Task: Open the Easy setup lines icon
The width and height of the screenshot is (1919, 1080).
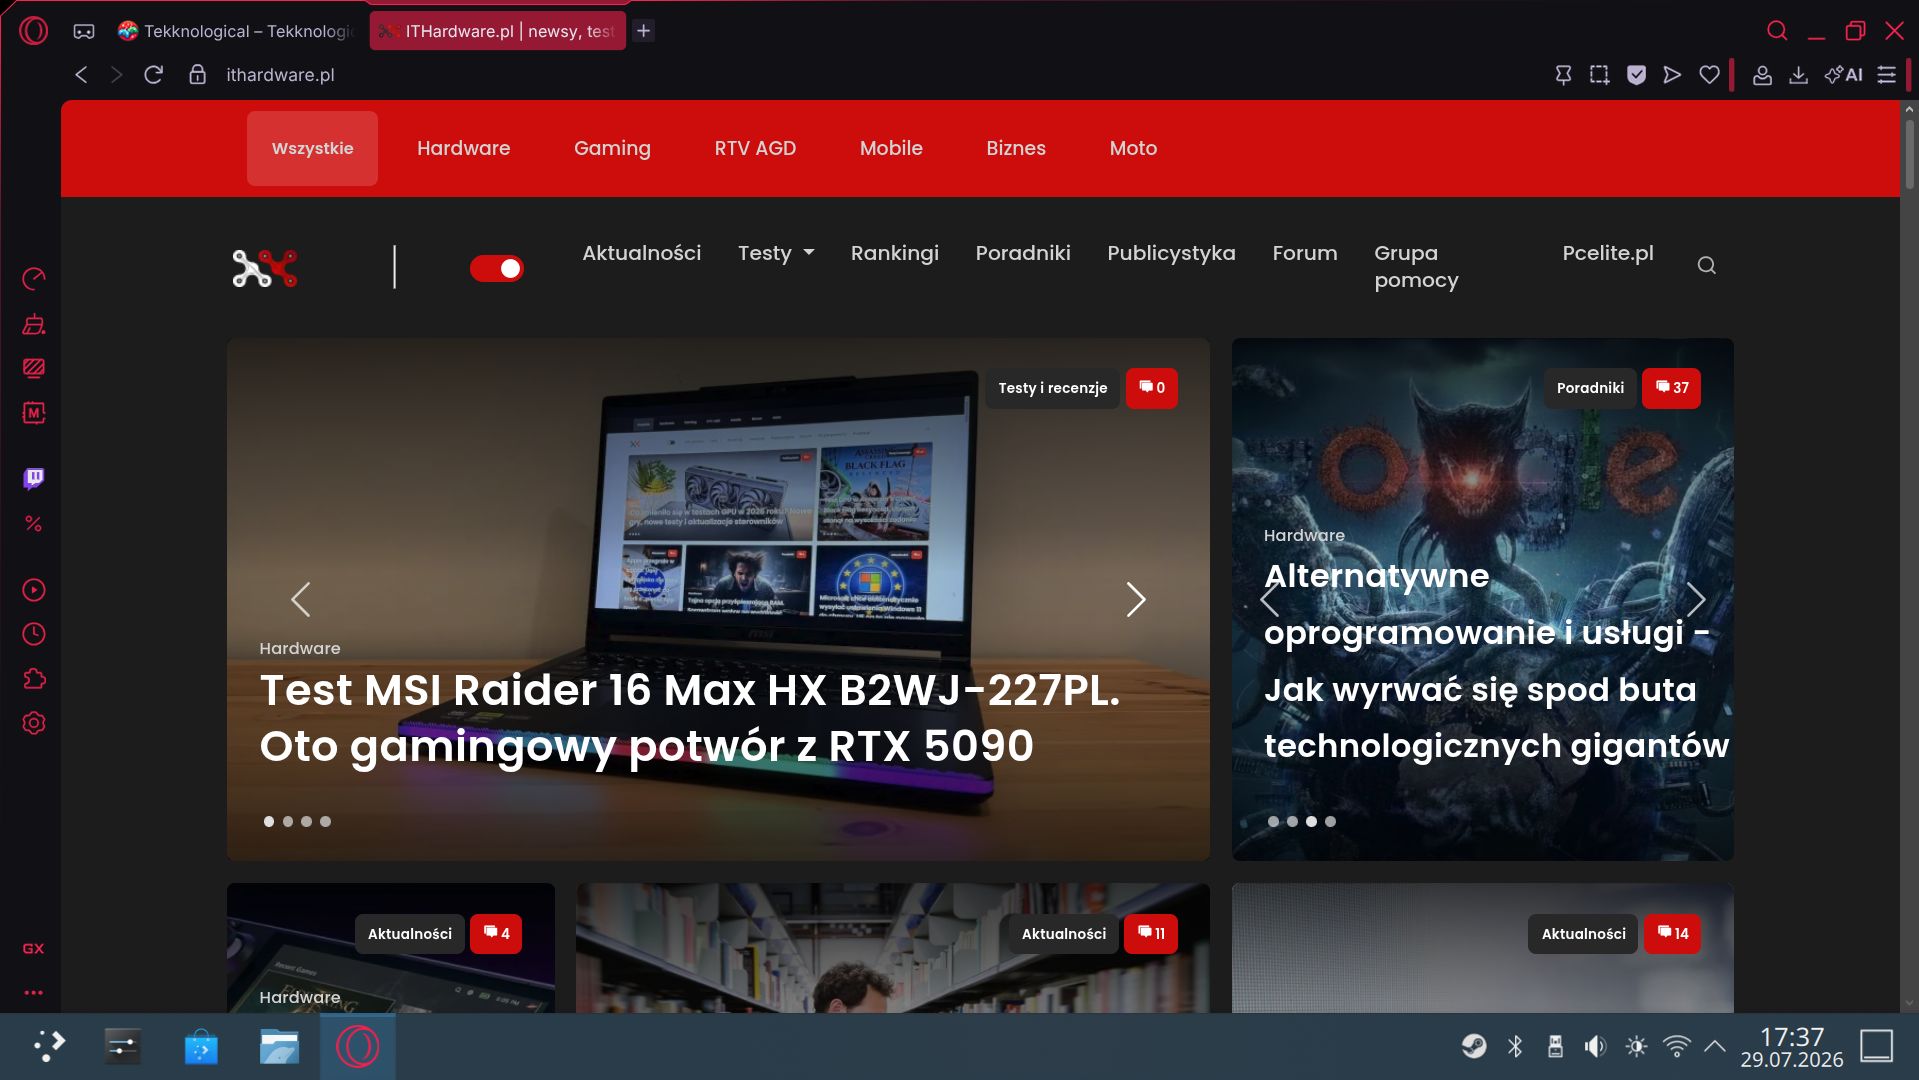Action: [1886, 75]
